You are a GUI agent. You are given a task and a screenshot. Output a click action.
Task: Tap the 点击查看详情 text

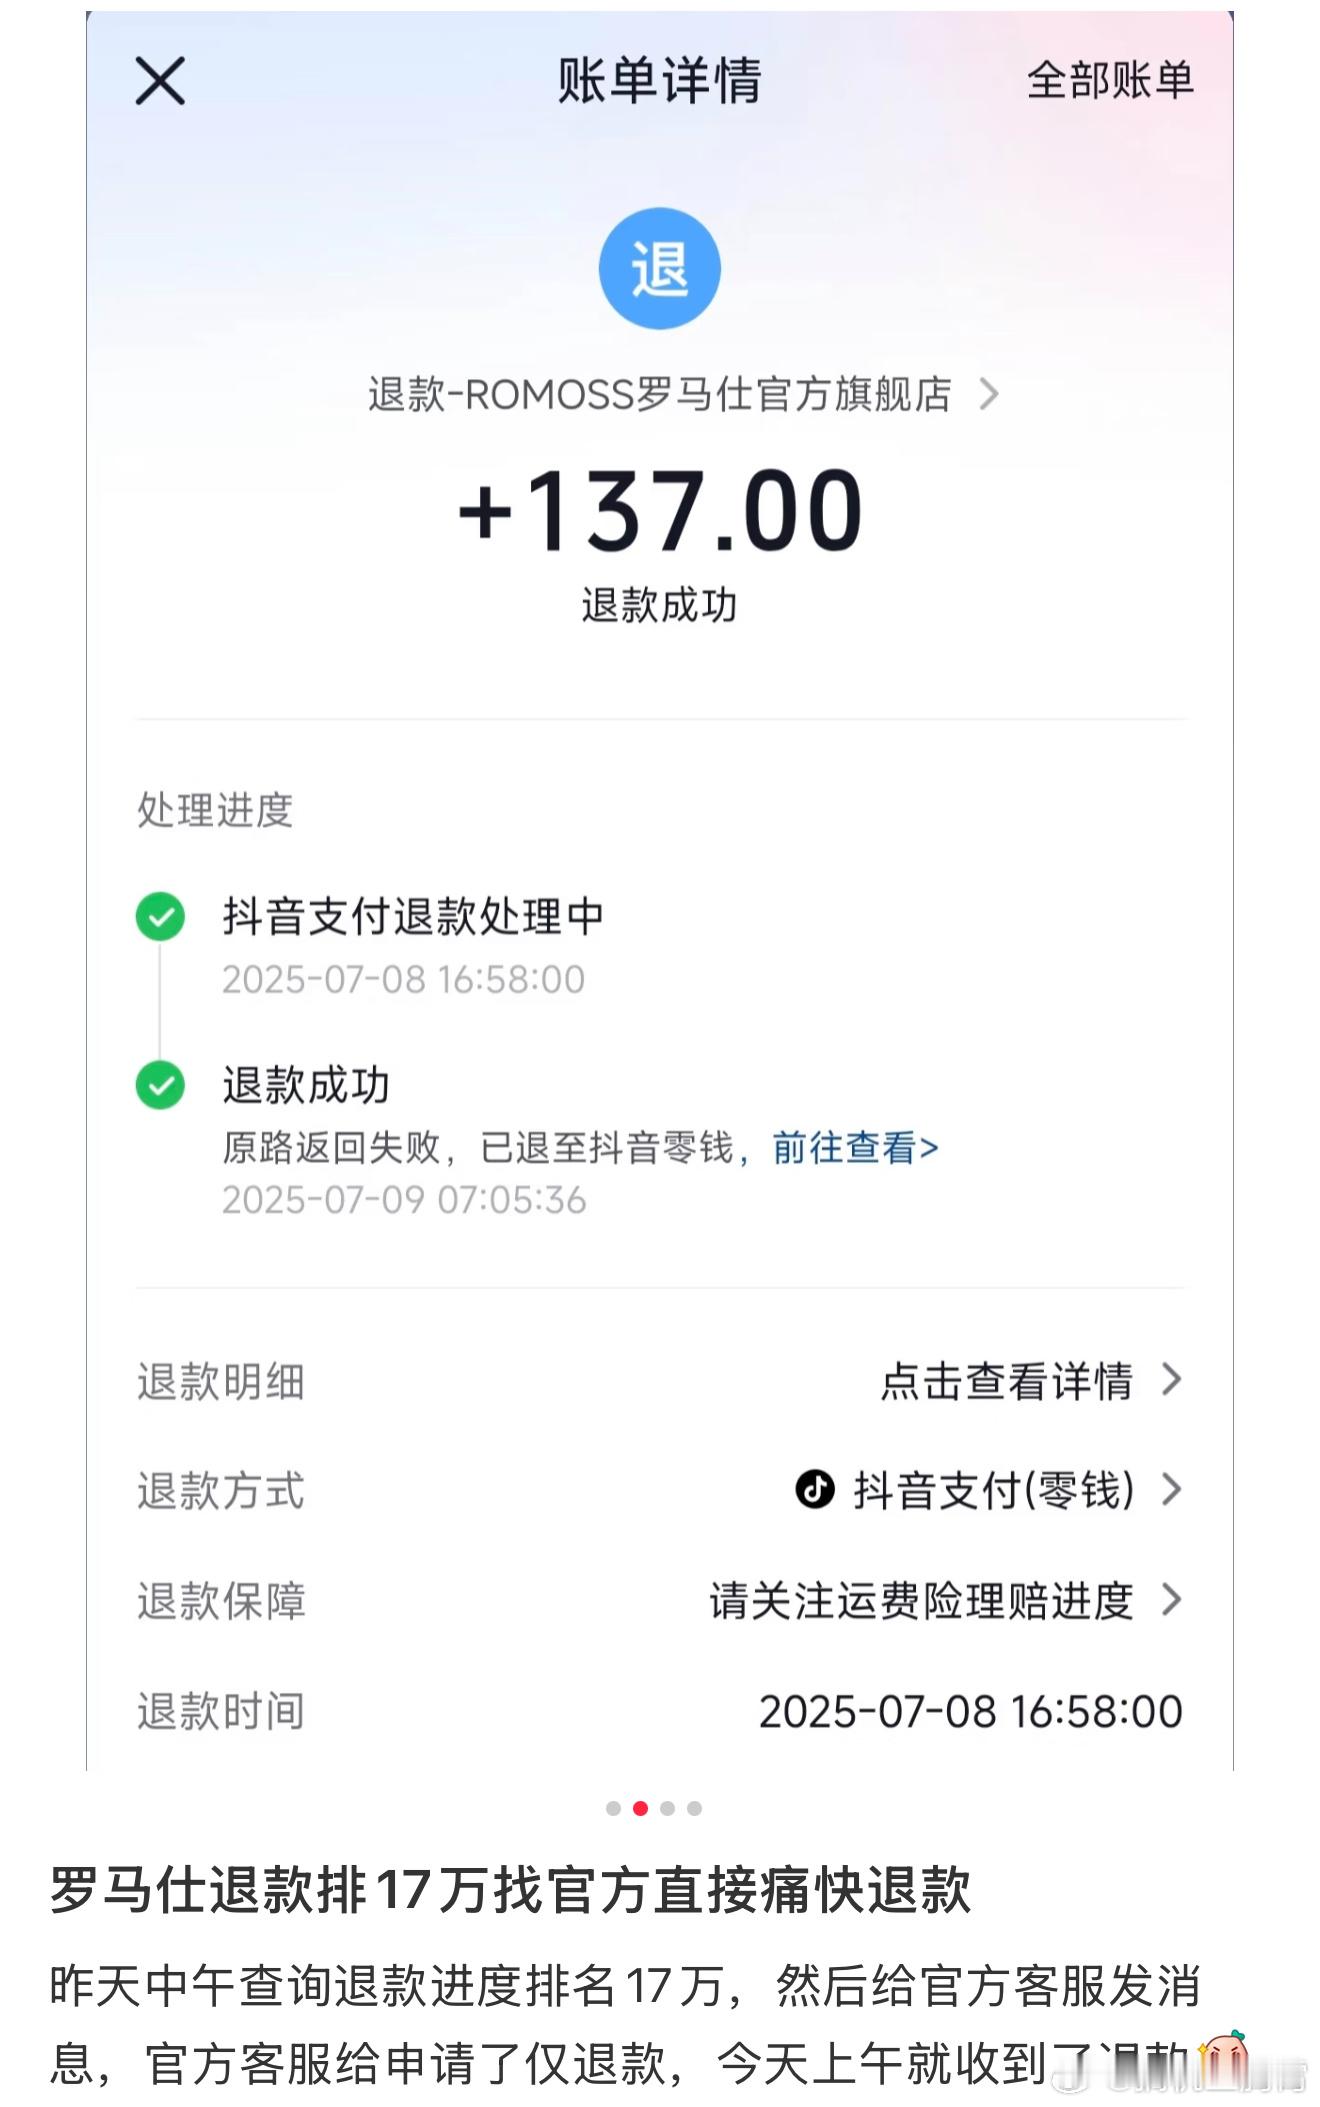click(1007, 1381)
